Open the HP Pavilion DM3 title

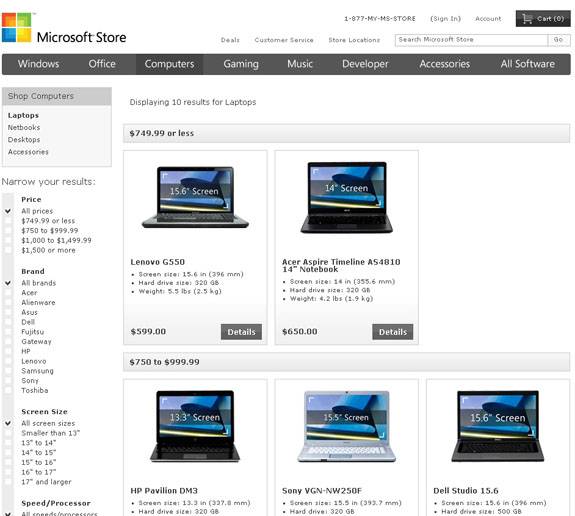click(x=164, y=491)
